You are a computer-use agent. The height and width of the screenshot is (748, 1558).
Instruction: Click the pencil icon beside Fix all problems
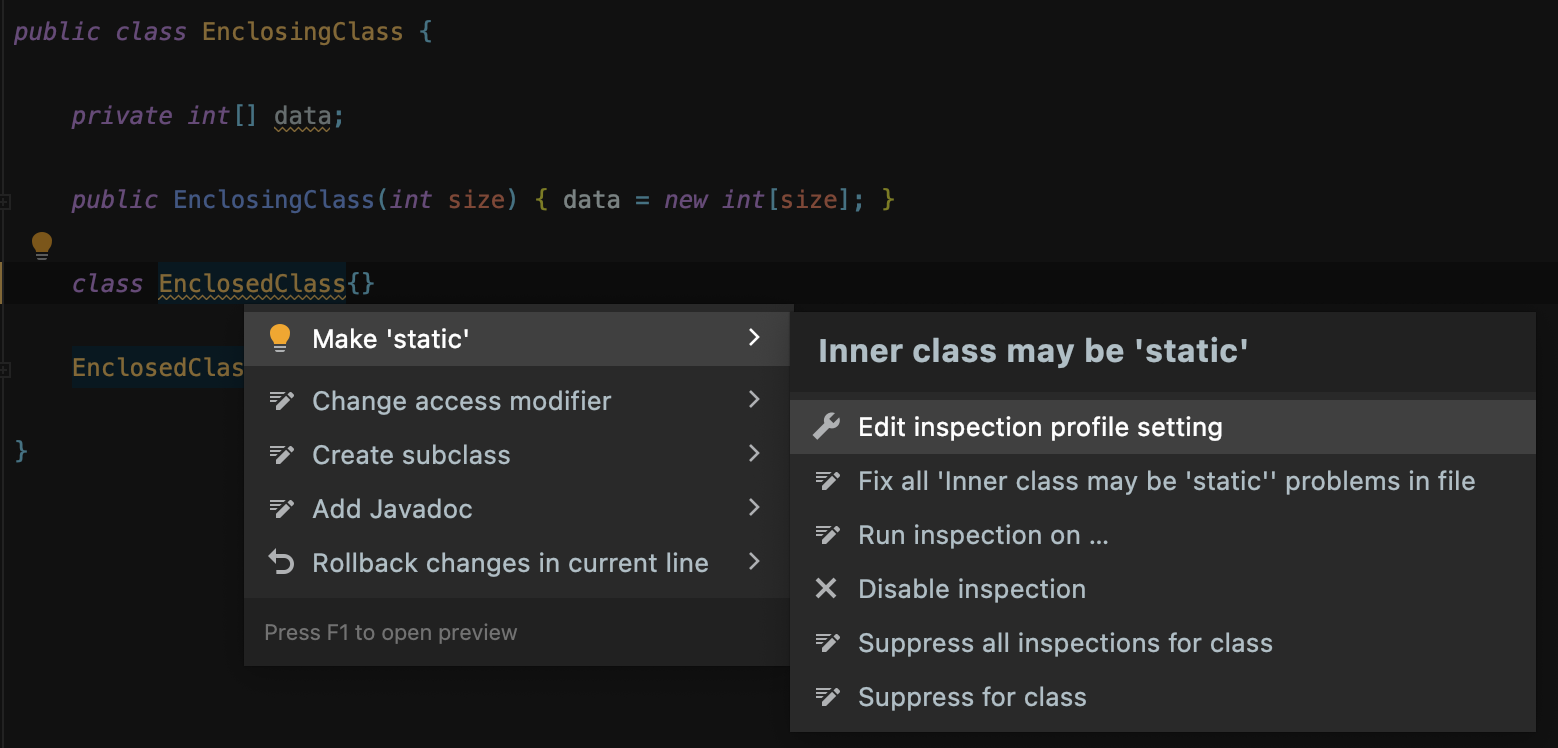[x=827, y=481]
